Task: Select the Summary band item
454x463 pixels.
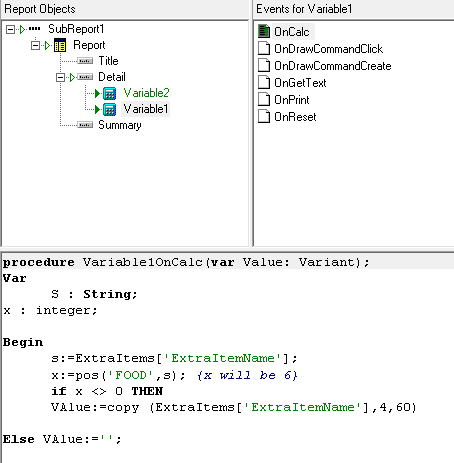Action: click(120, 125)
